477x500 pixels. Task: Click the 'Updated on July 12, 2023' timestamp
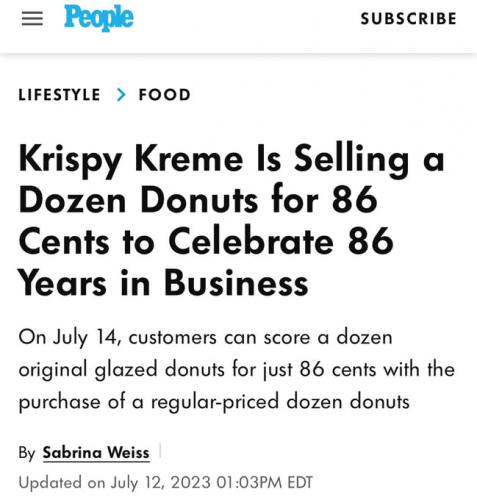115,483
